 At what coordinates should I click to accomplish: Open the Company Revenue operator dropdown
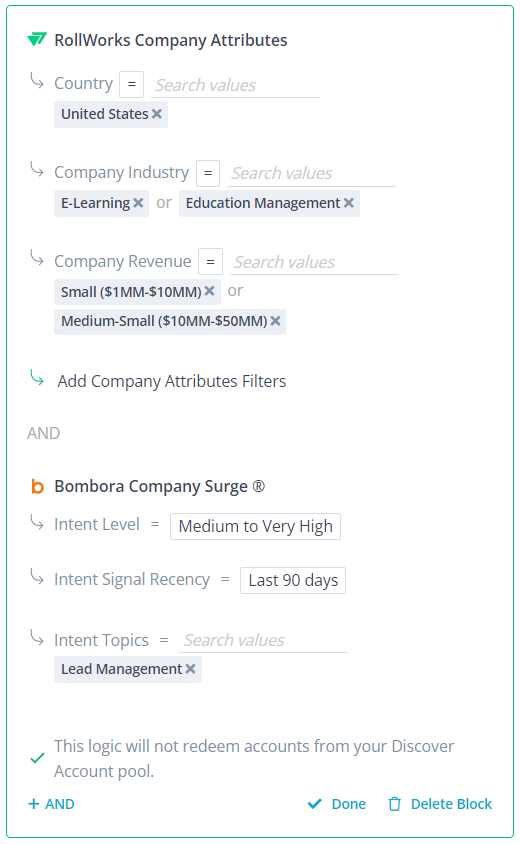tap(210, 262)
